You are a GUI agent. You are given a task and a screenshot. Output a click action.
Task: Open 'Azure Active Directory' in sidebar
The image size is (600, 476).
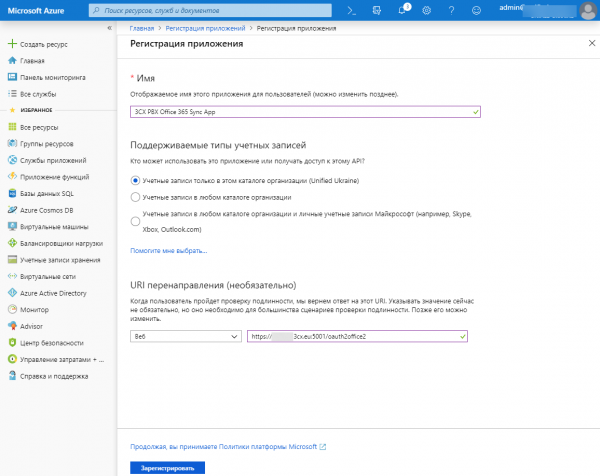click(x=55, y=293)
